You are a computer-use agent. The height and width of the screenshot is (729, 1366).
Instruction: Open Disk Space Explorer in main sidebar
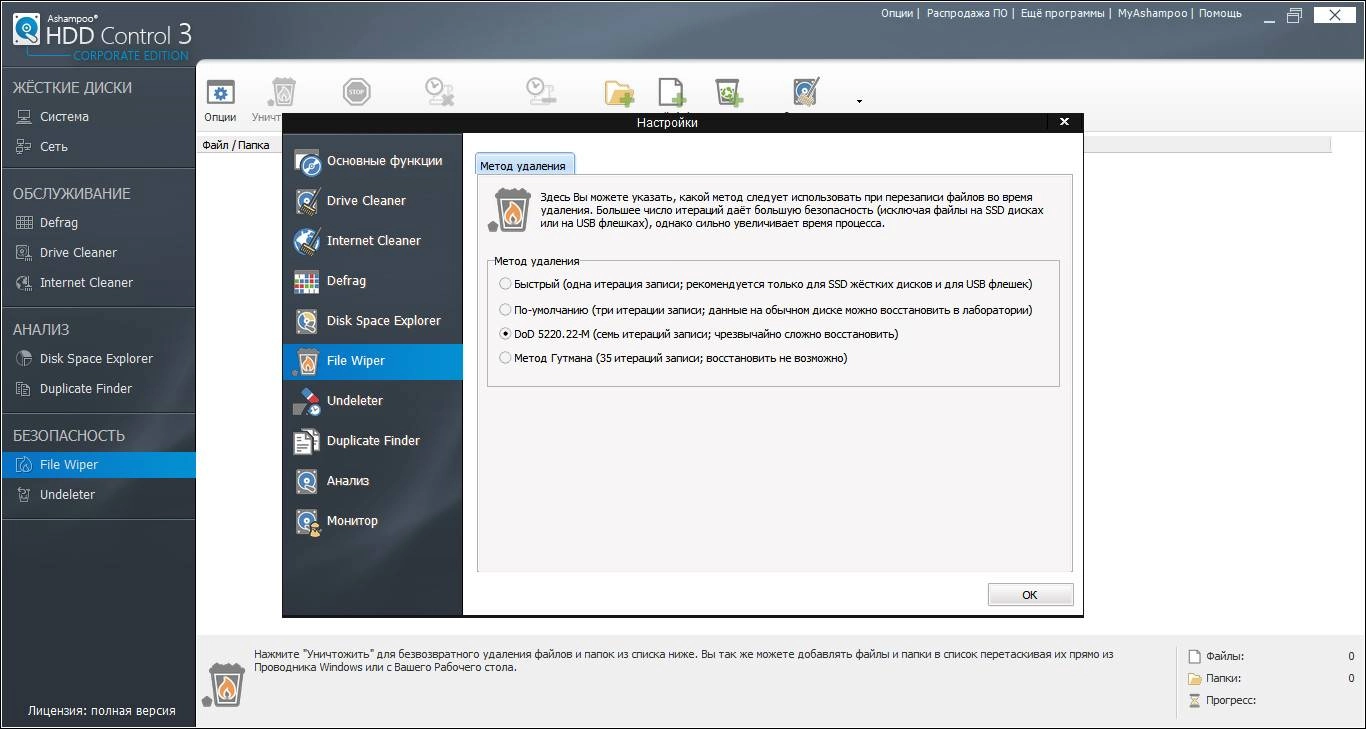point(98,359)
